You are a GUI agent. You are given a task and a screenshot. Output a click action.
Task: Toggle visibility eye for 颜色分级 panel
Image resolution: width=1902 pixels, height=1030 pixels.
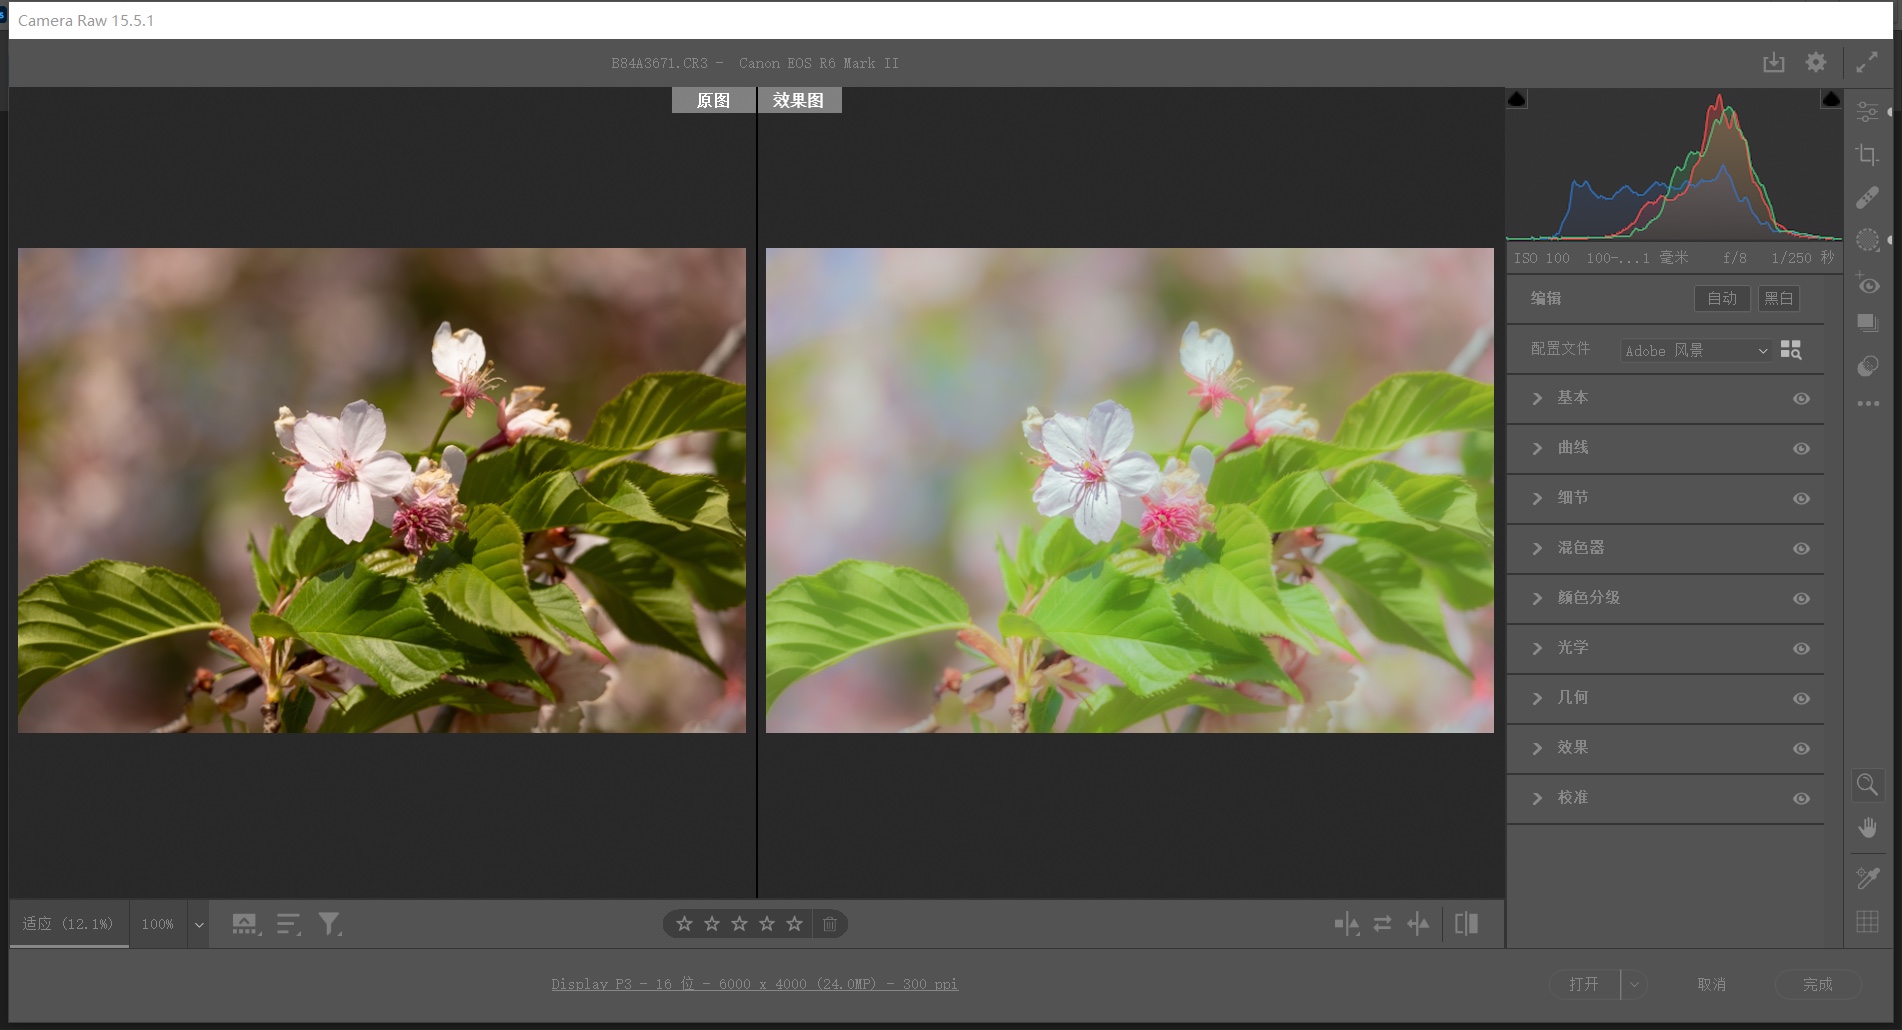(1801, 599)
